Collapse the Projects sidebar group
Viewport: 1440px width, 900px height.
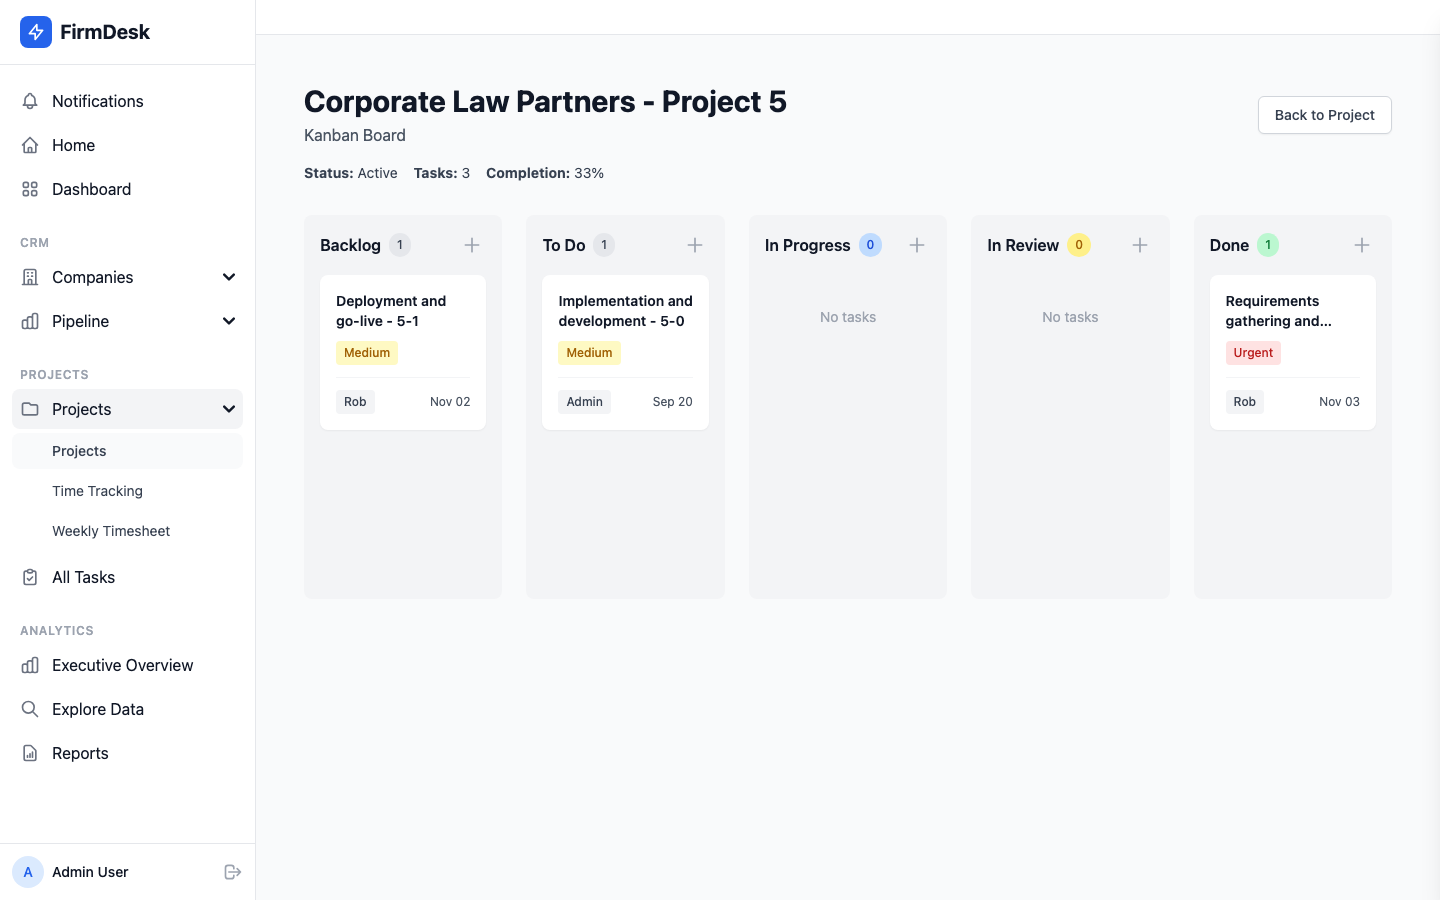(x=229, y=409)
